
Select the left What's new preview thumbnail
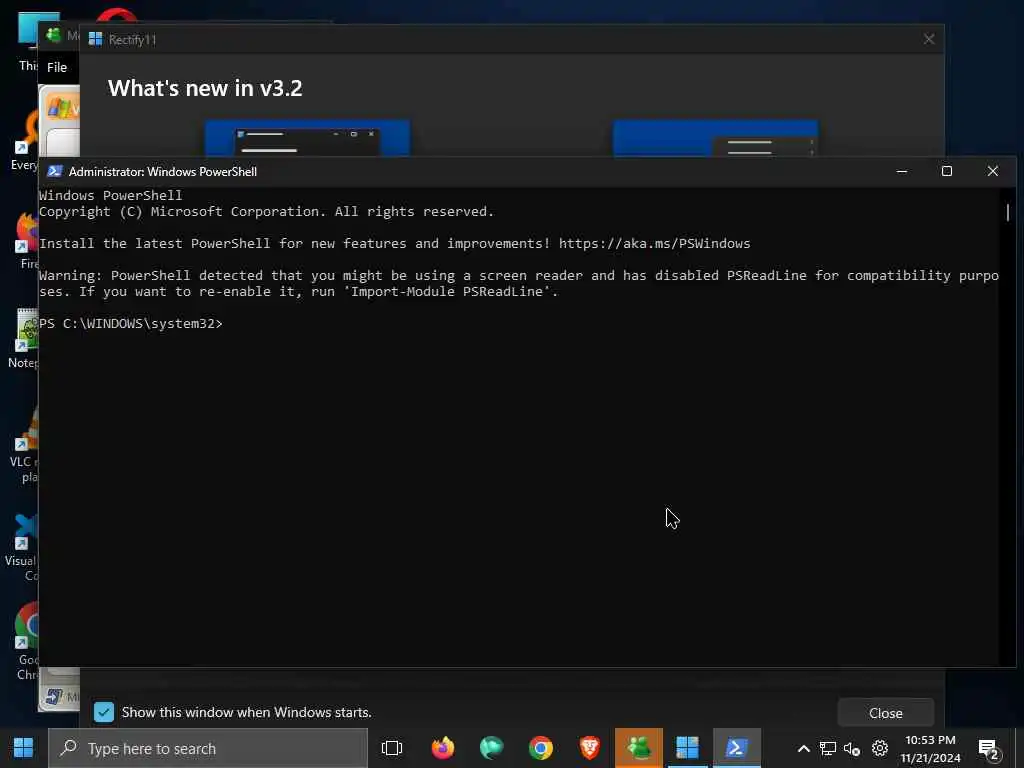click(x=307, y=138)
